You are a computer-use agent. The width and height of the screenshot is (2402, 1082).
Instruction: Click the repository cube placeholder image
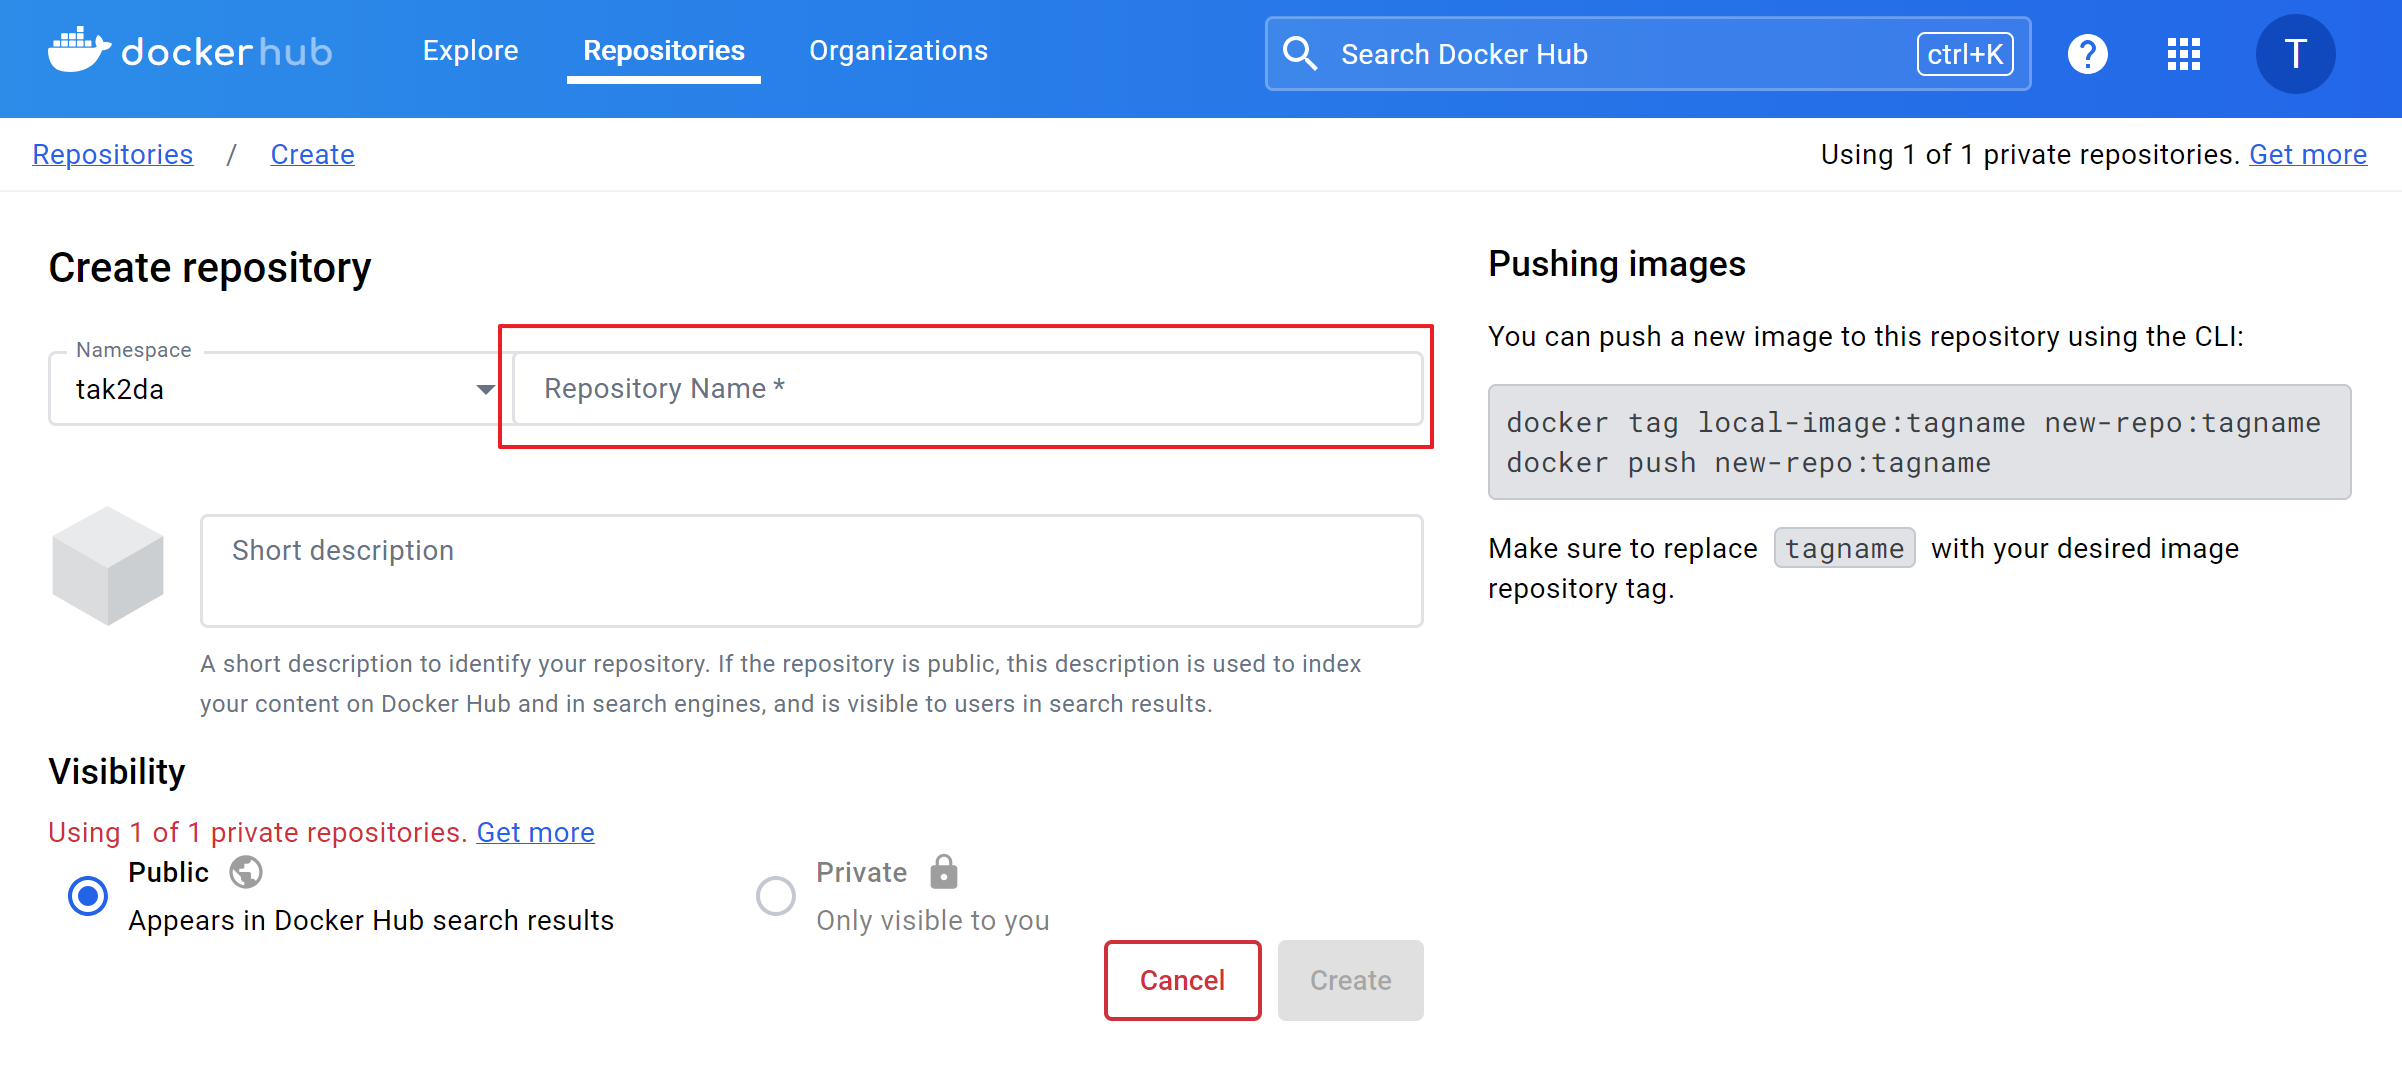tap(108, 566)
